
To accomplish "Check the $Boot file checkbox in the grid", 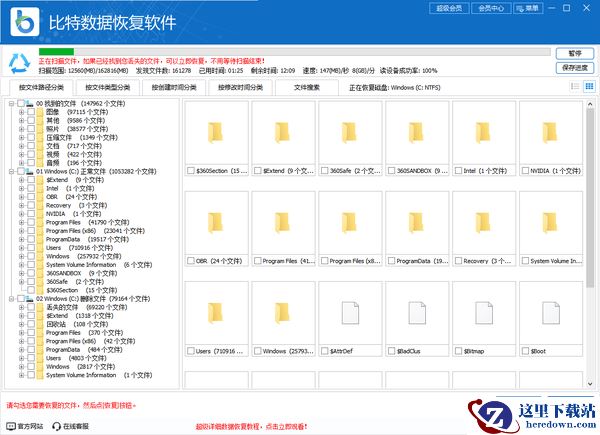I will pyautogui.click(x=525, y=351).
